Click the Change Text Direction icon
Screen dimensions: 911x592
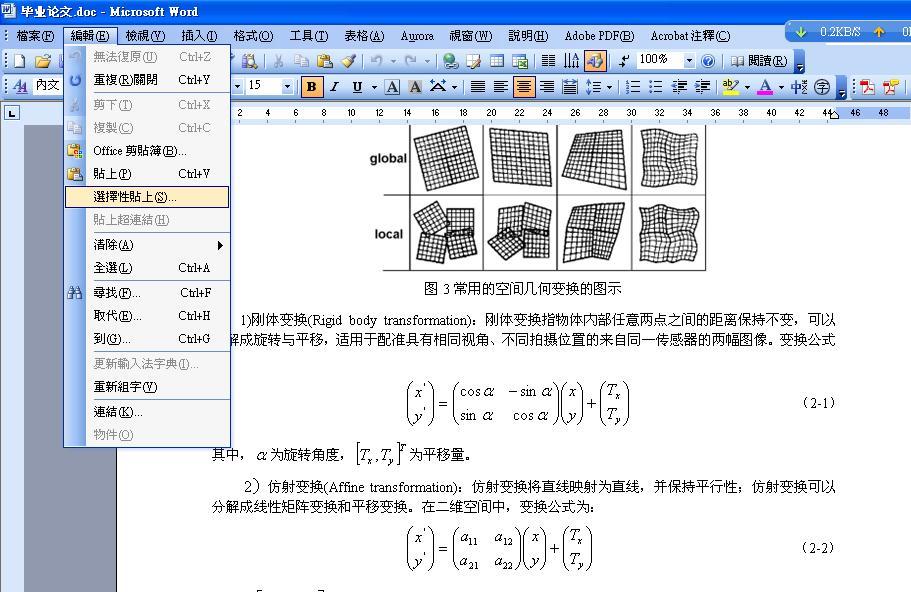(x=571, y=60)
